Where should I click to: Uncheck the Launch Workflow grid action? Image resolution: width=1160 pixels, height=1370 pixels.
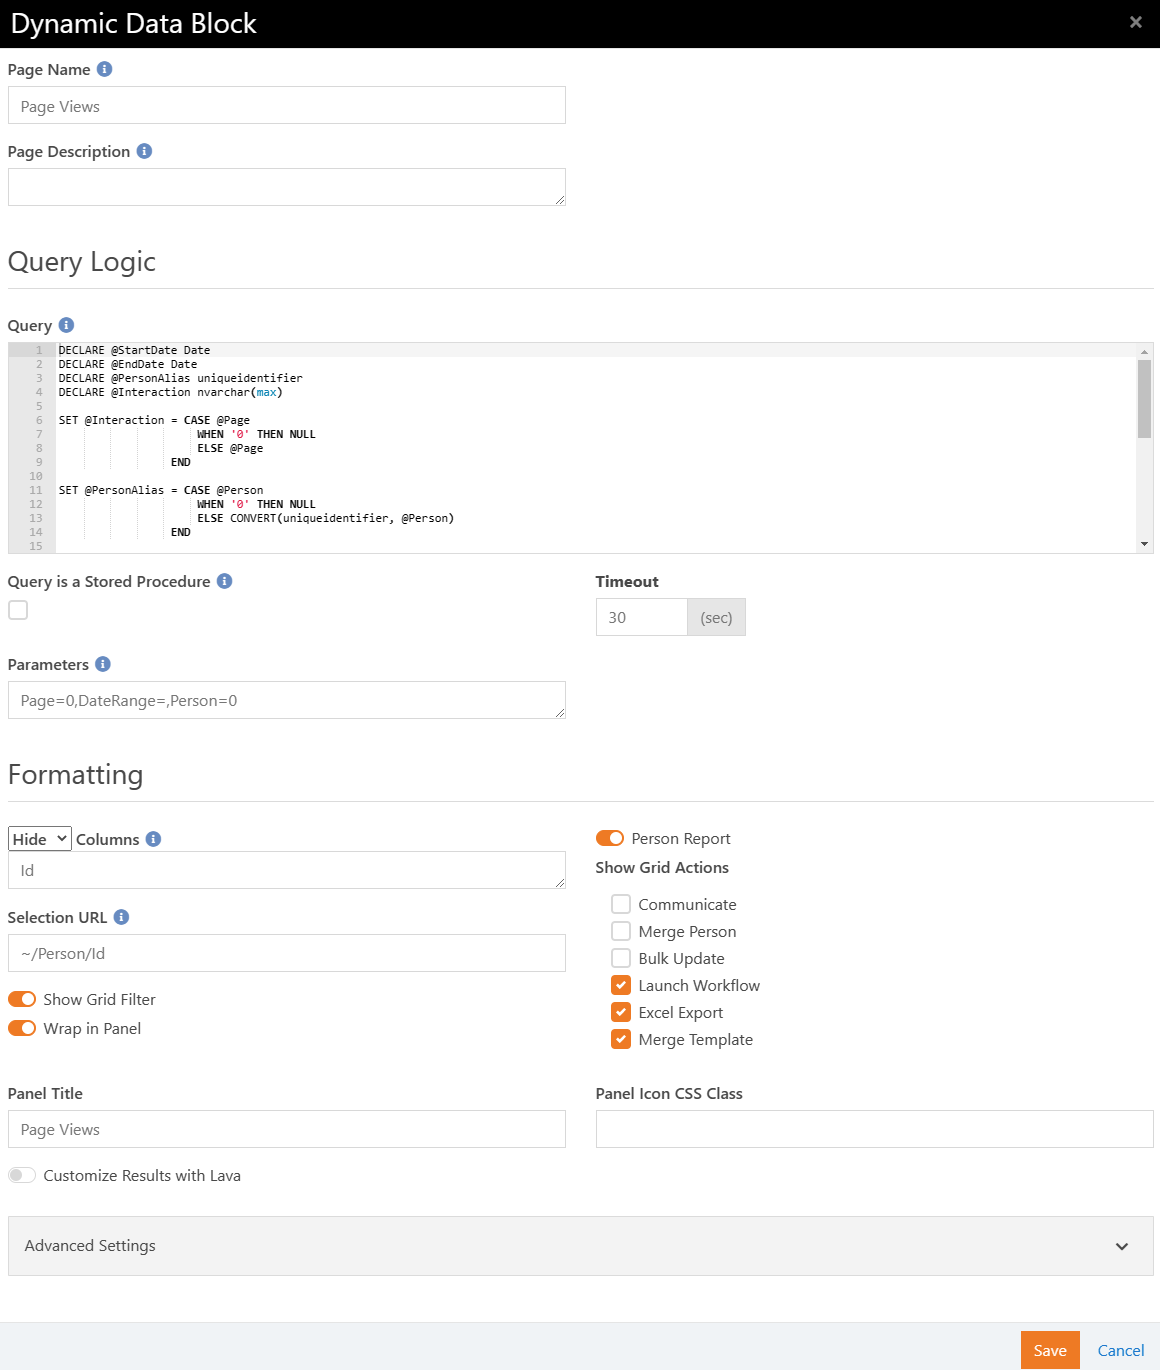pyautogui.click(x=621, y=985)
